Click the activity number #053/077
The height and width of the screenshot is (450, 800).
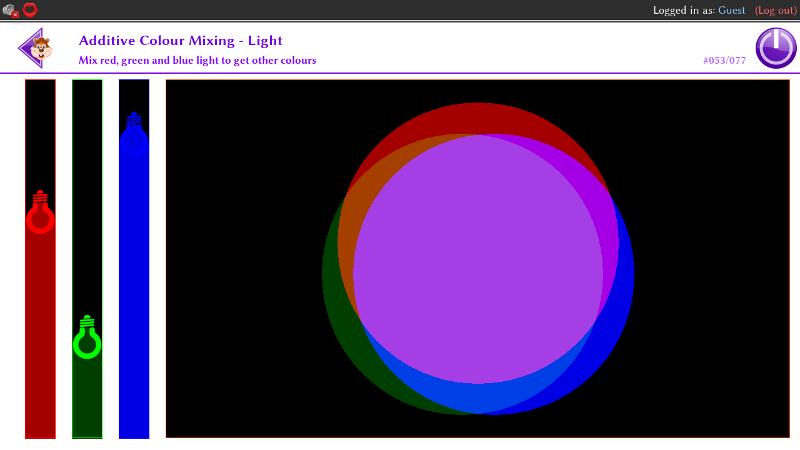pos(724,60)
